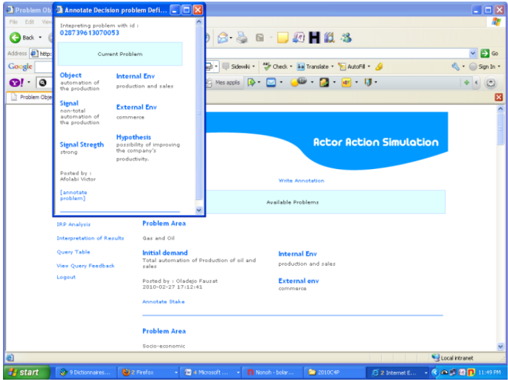Click Sign In on Google toolbar
Screen dimensions: 508x380
pyautogui.click(x=483, y=67)
